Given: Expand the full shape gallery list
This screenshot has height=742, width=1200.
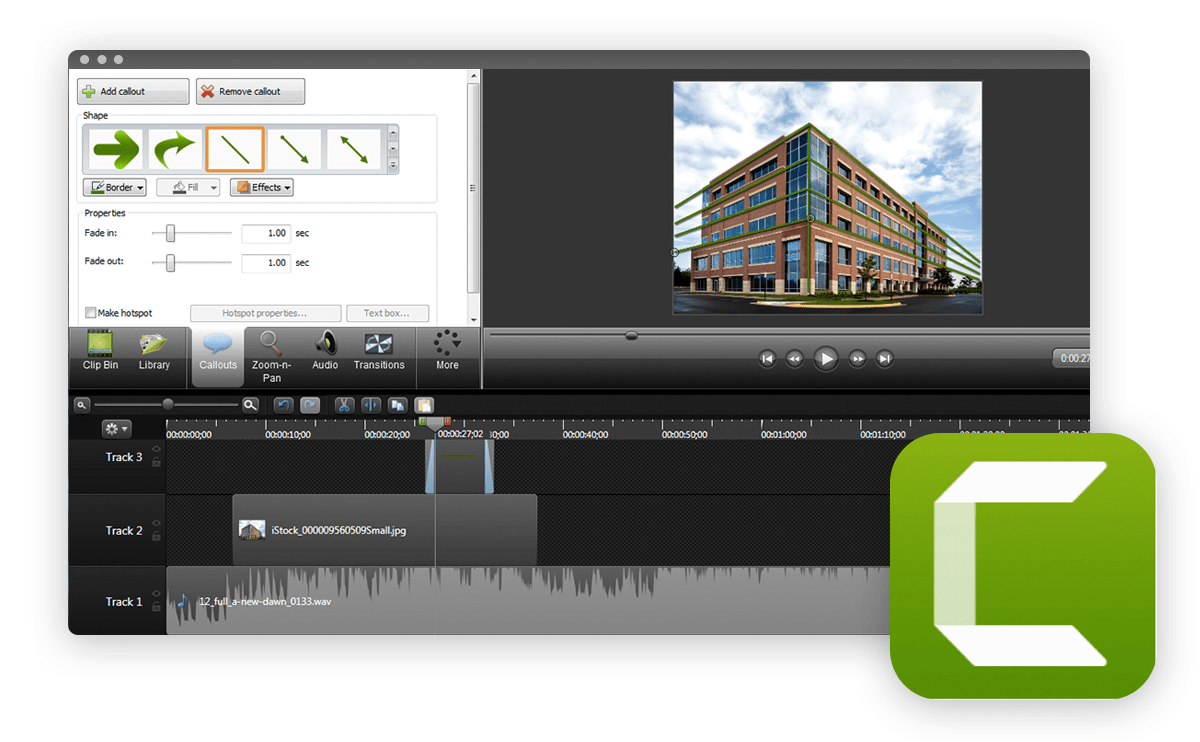Looking at the screenshot, I should 393,165.
